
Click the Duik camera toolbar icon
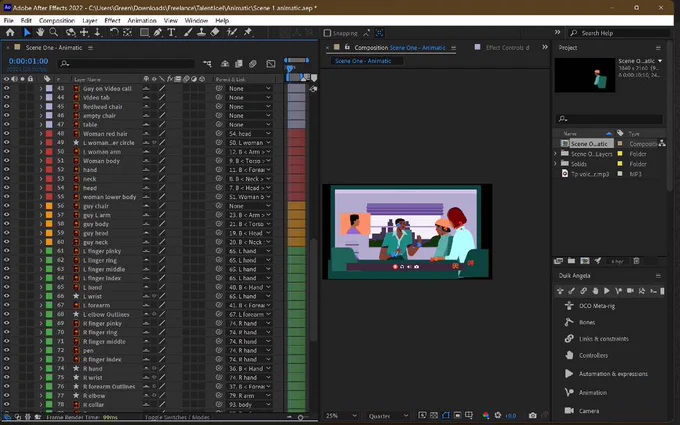pos(630,291)
